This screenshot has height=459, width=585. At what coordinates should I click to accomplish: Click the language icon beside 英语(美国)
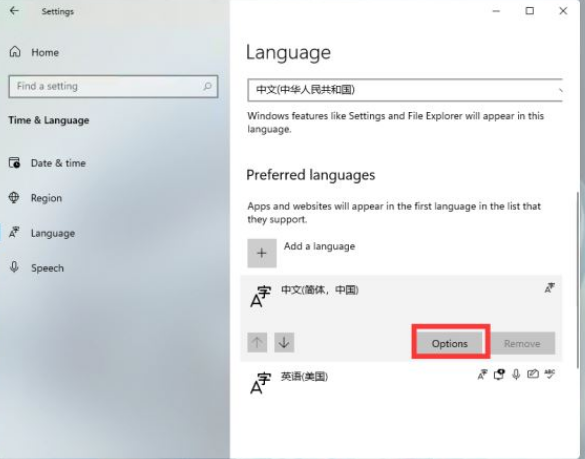(260, 383)
